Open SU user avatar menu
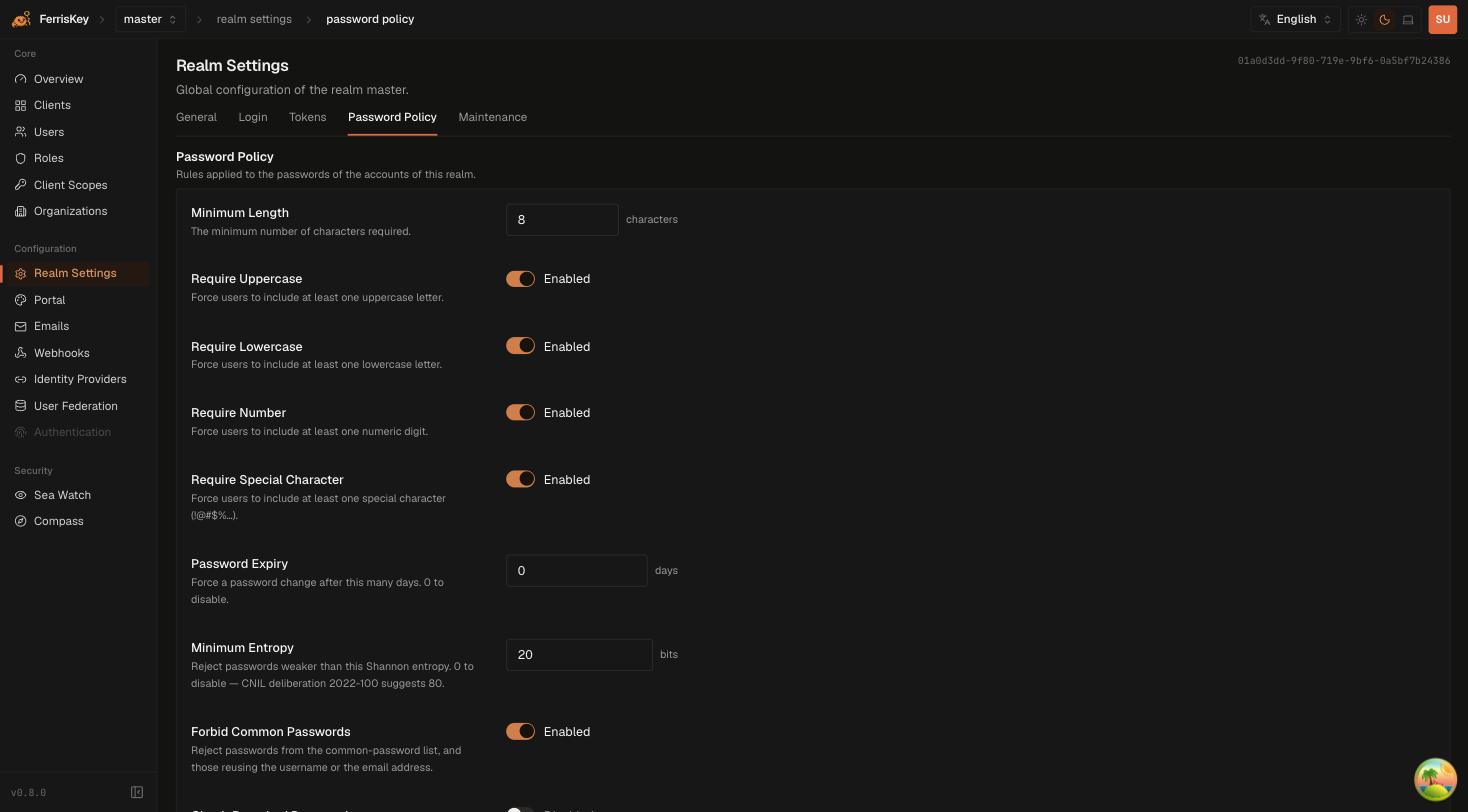The width and height of the screenshot is (1468, 812). (1442, 19)
